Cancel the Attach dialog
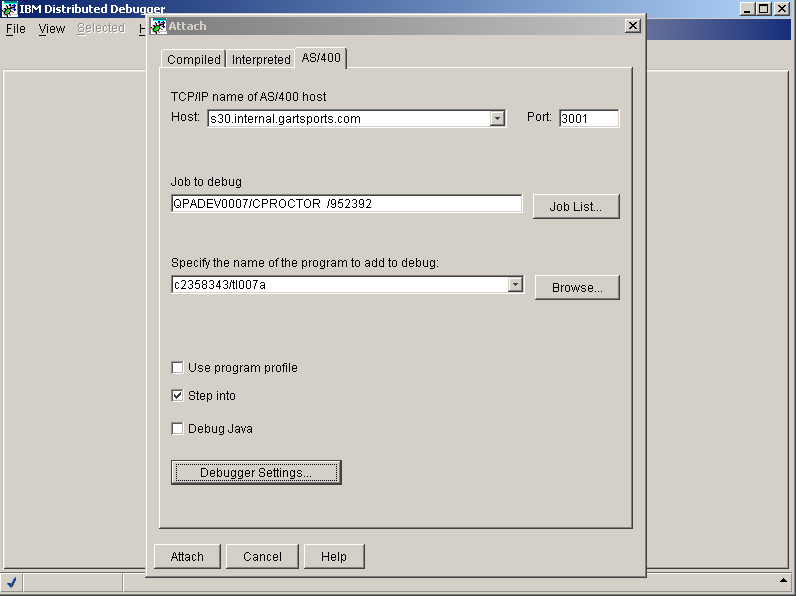 (262, 556)
